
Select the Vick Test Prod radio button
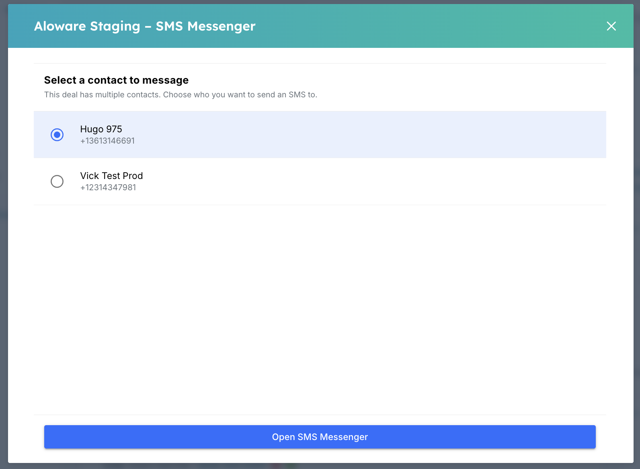(57, 181)
